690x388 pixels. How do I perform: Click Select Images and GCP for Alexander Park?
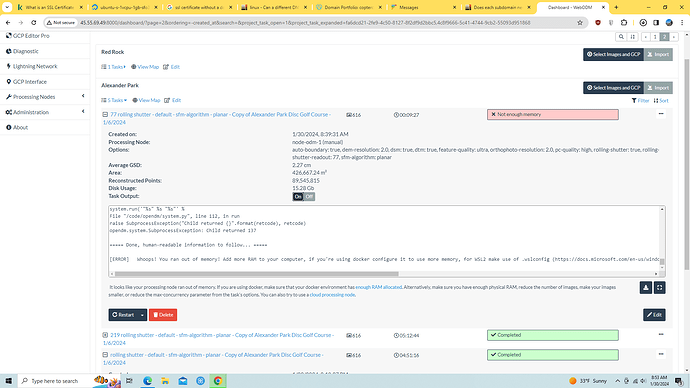613,88
